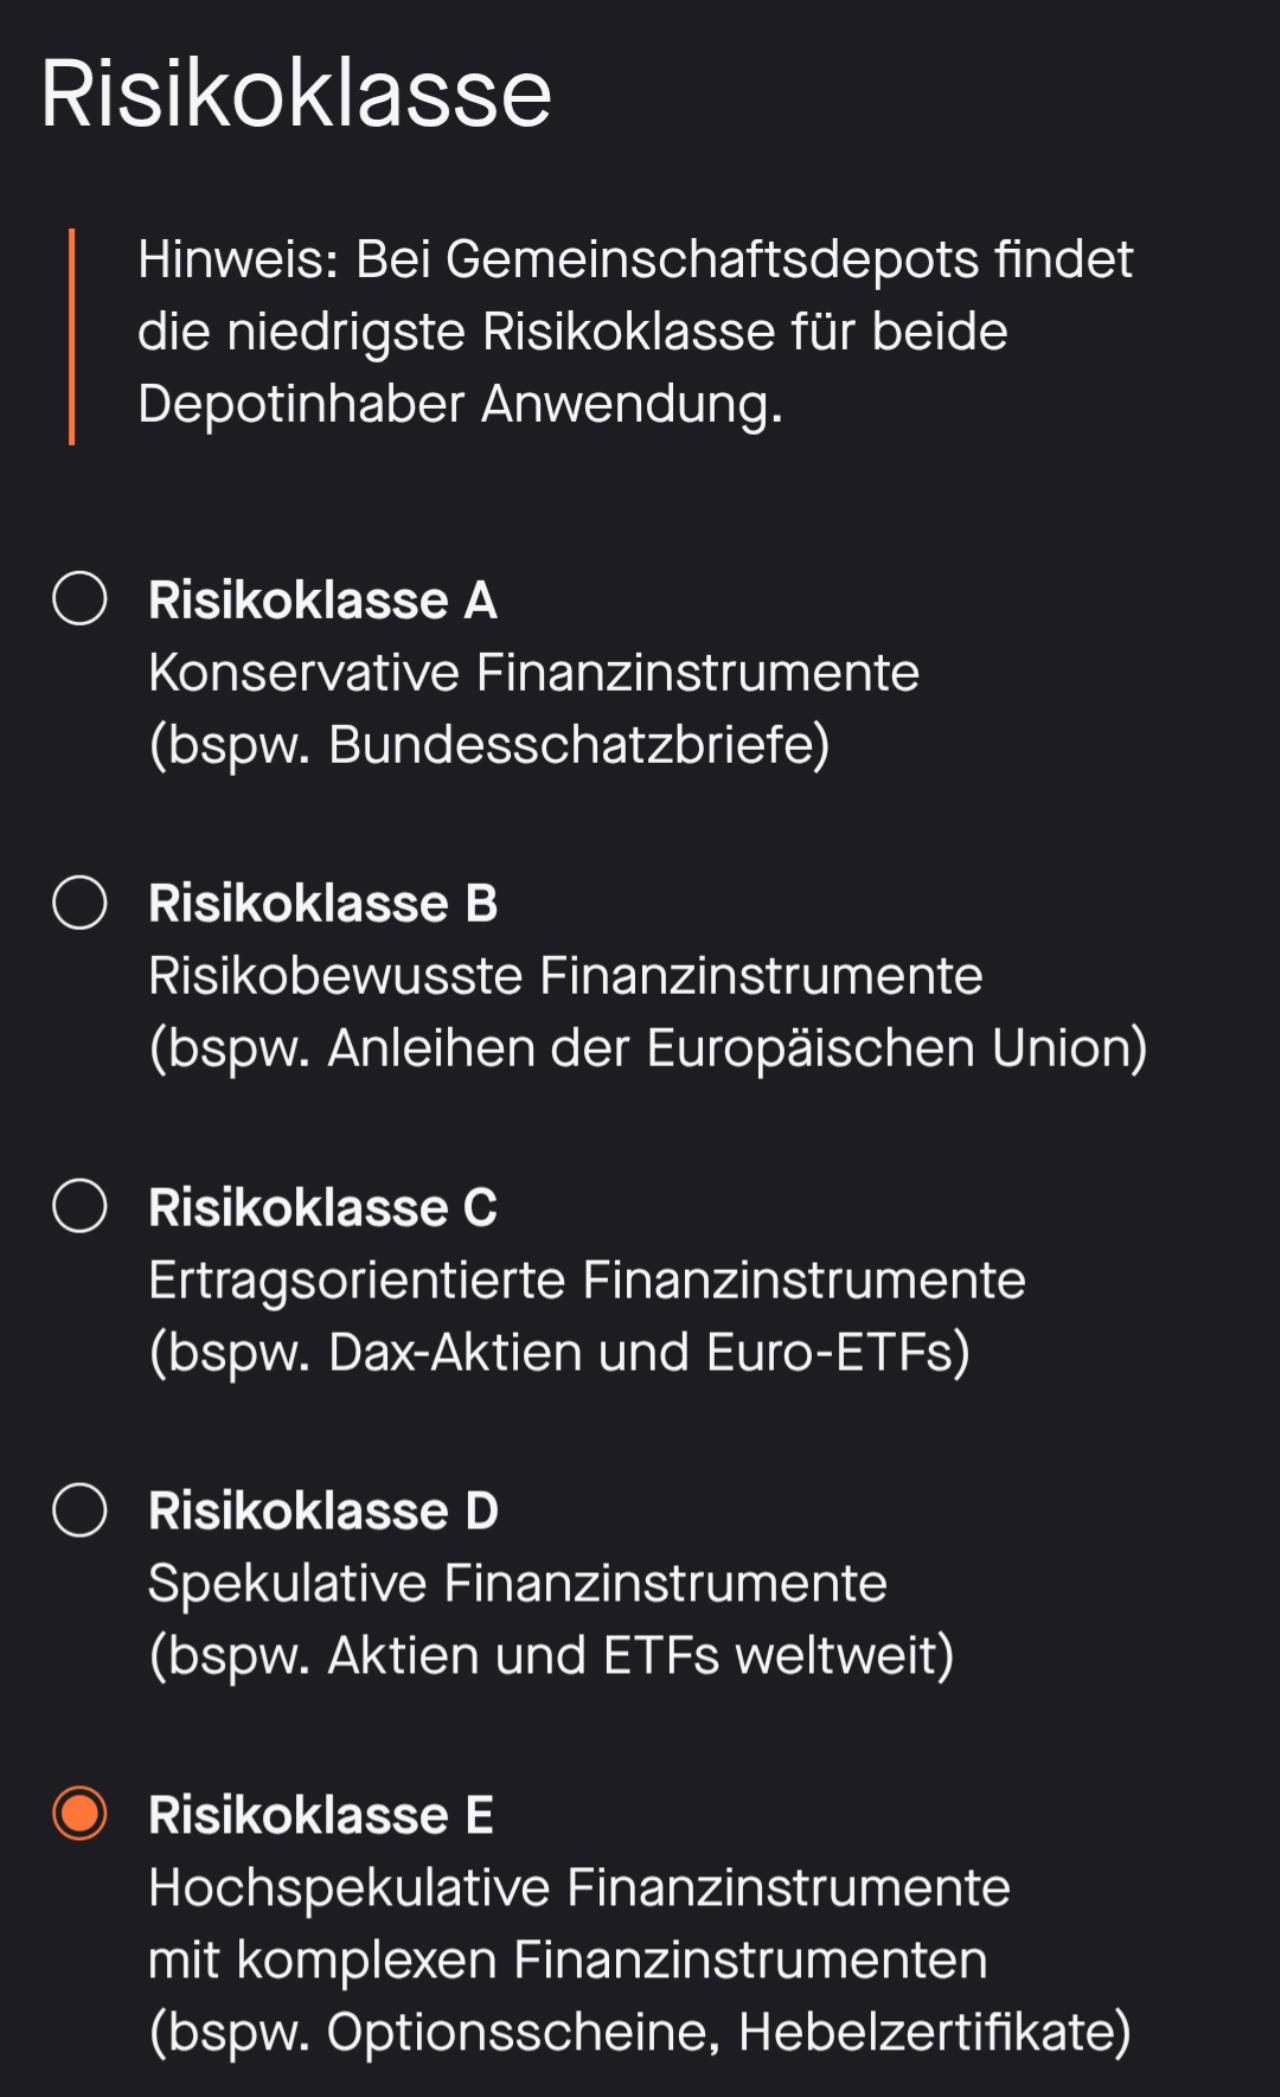Select the Risikoklasse A radio button

tap(80, 599)
